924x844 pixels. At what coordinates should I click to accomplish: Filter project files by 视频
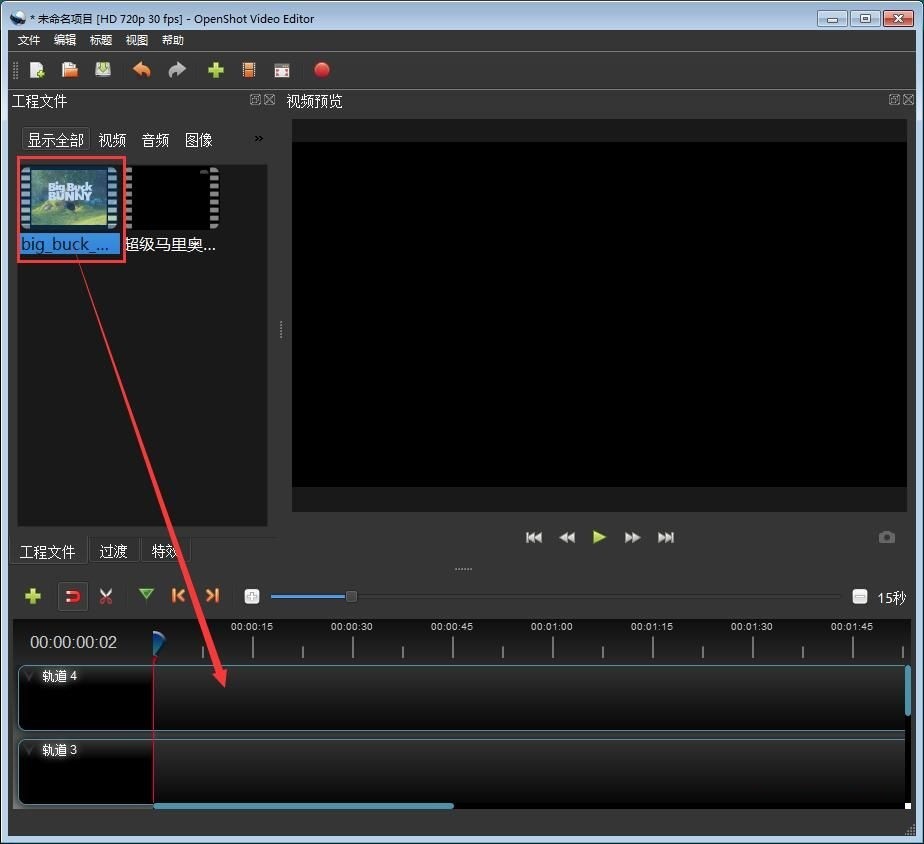tap(112, 140)
